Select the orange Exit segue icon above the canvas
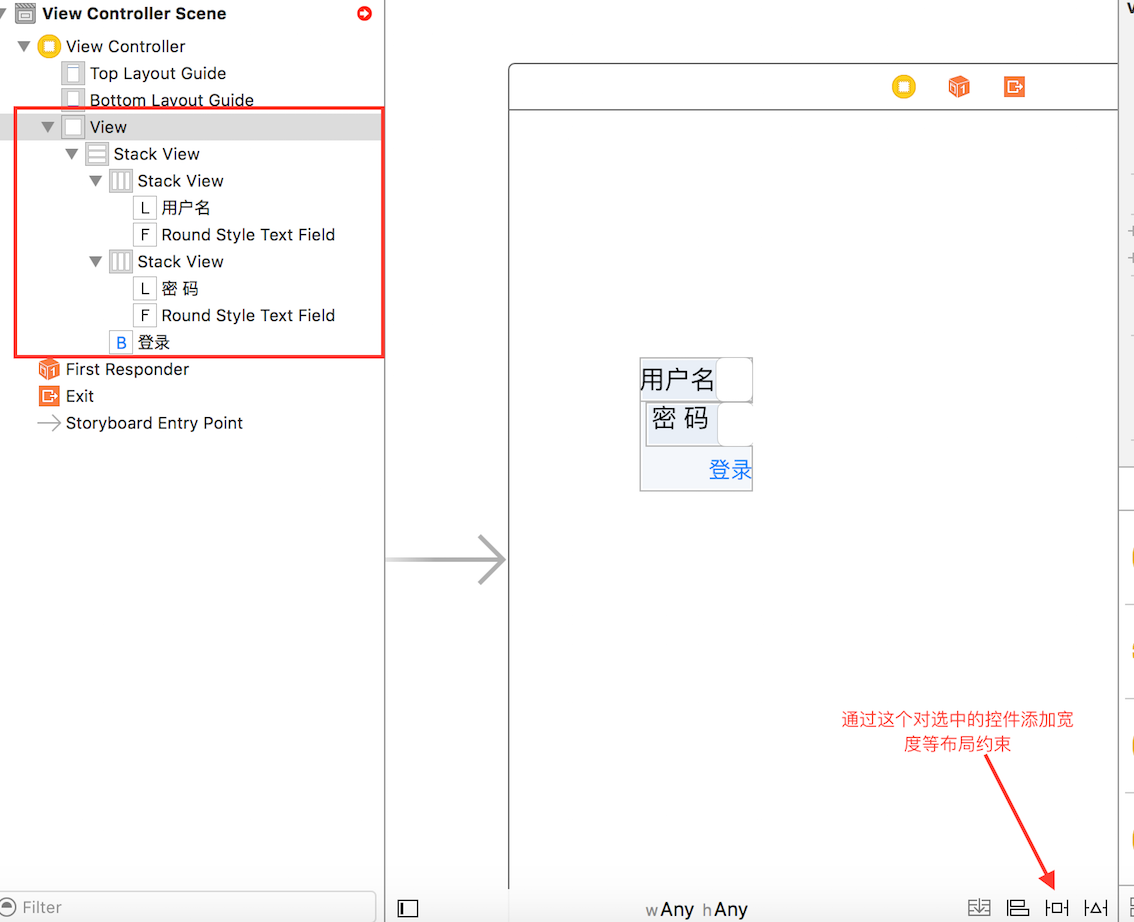 tap(1014, 87)
